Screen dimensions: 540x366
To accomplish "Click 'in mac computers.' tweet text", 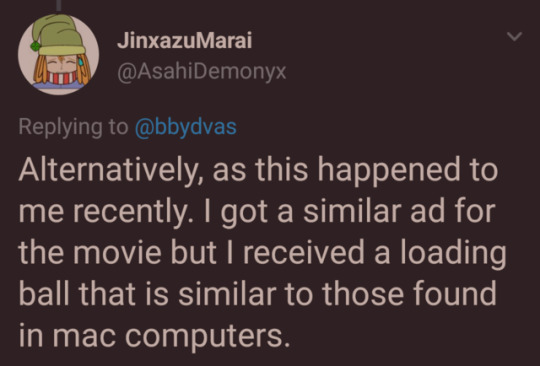I will (154, 335).
